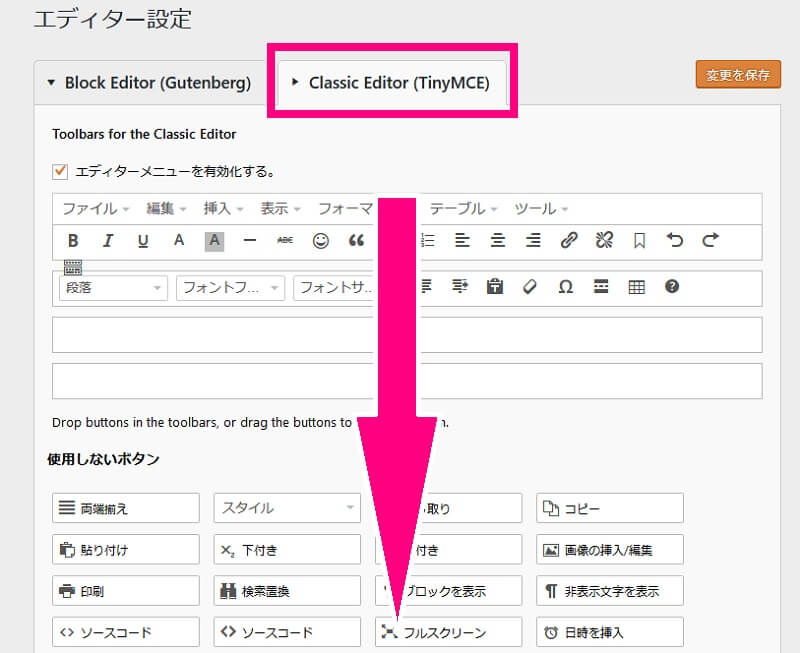Open the 表示 menu

pyautogui.click(x=280, y=209)
